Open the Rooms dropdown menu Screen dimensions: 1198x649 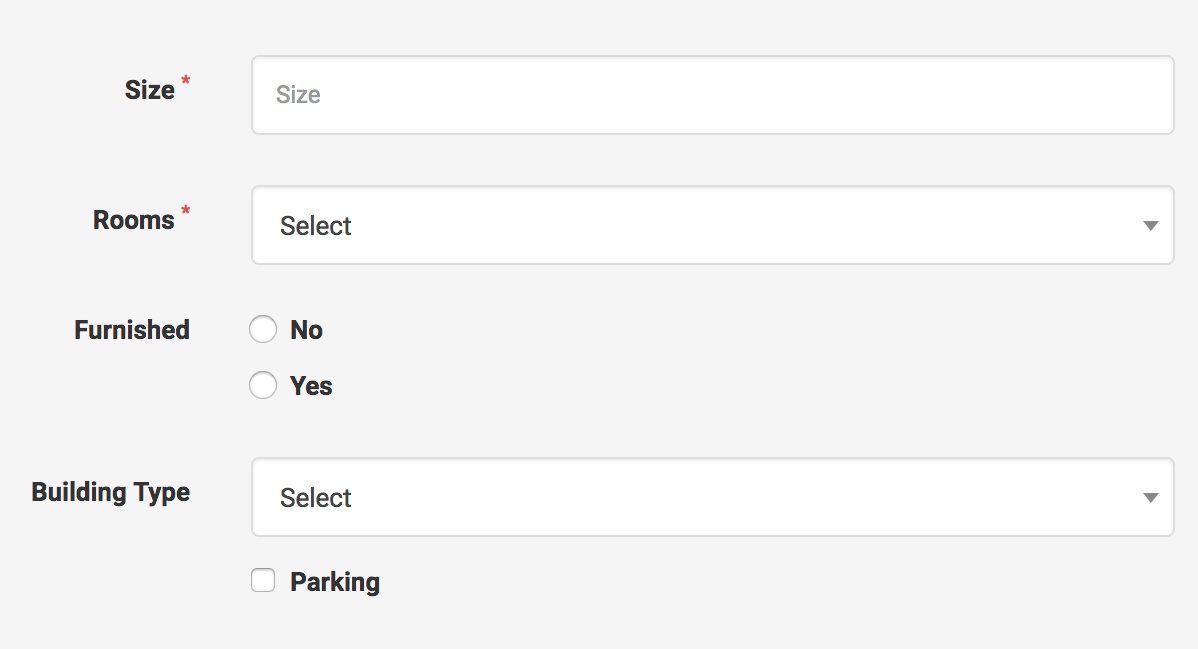click(x=712, y=225)
